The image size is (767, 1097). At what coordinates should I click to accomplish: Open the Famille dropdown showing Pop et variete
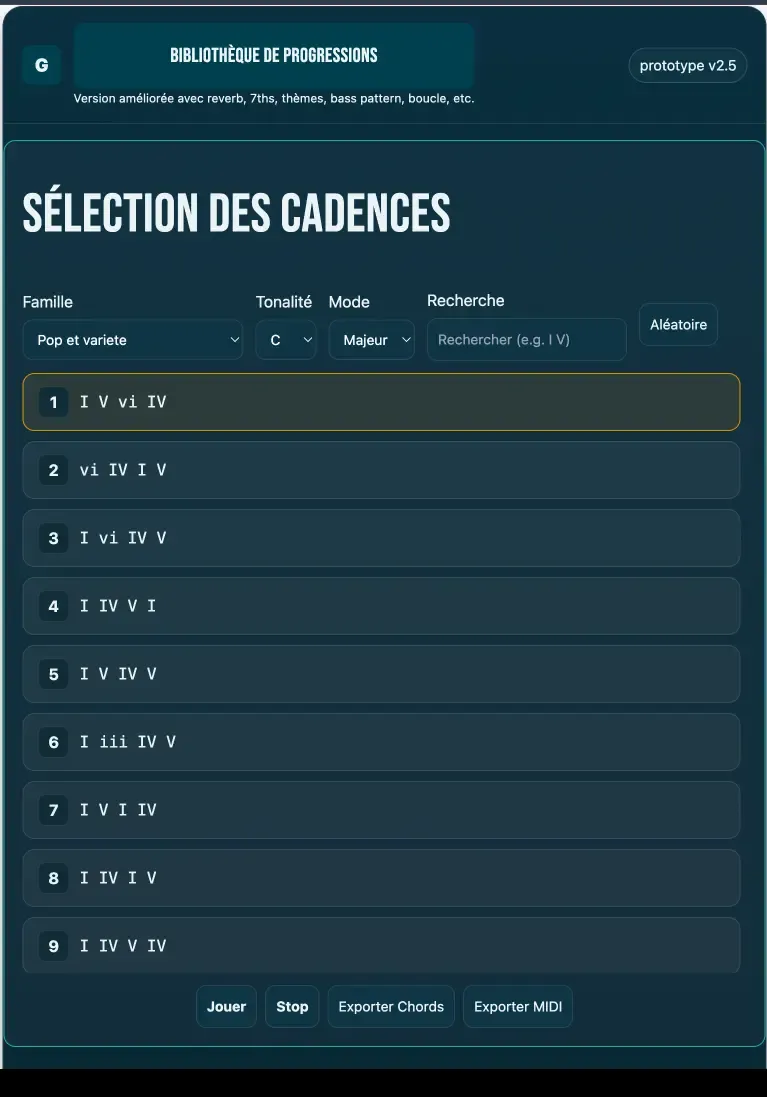tap(132, 340)
